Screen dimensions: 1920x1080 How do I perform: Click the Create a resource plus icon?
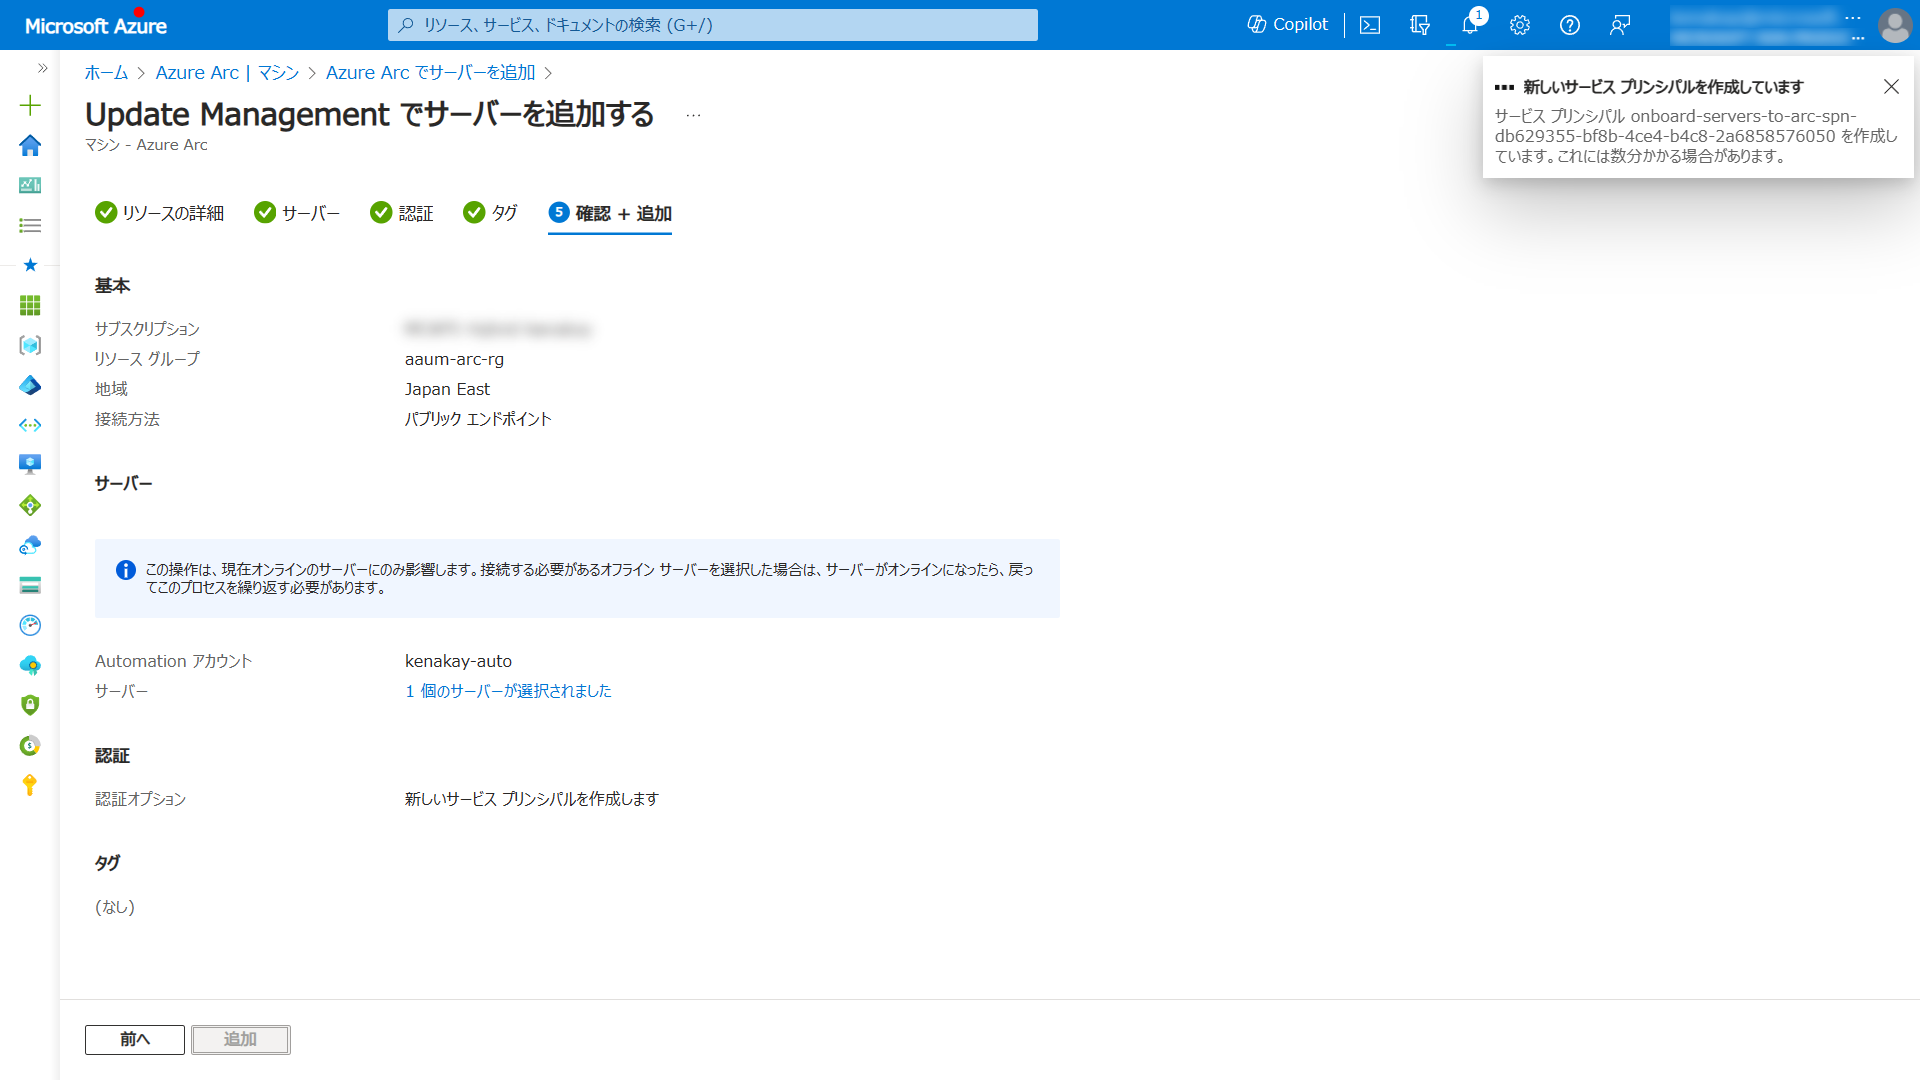point(30,105)
